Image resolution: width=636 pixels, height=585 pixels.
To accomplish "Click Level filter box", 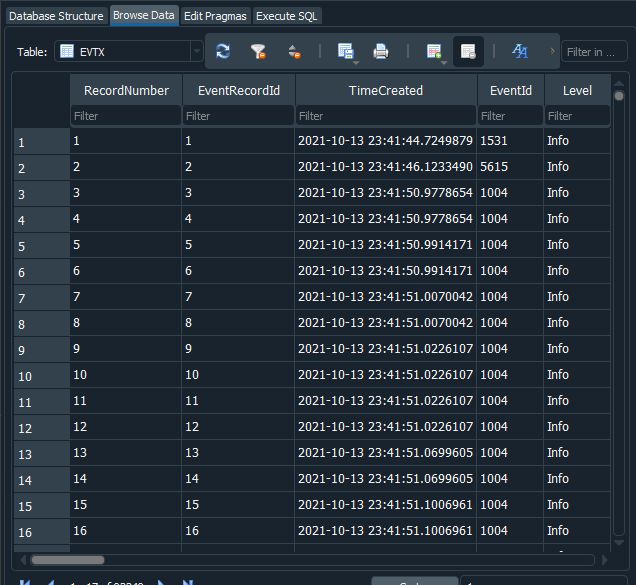I will [577, 116].
